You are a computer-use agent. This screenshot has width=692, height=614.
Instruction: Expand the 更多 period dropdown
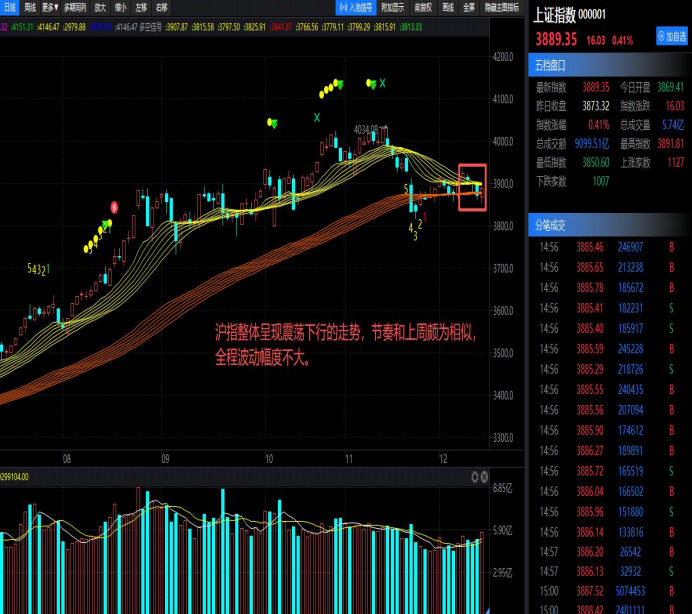pos(50,8)
